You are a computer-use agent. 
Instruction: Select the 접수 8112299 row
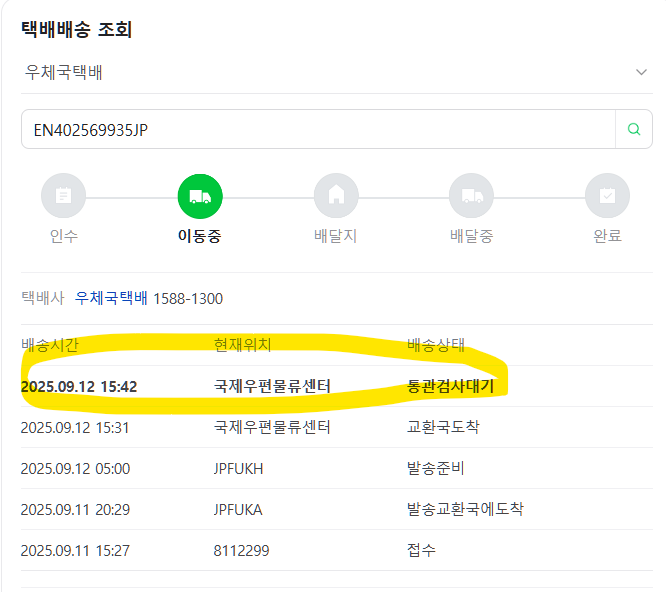pyautogui.click(x=337, y=550)
